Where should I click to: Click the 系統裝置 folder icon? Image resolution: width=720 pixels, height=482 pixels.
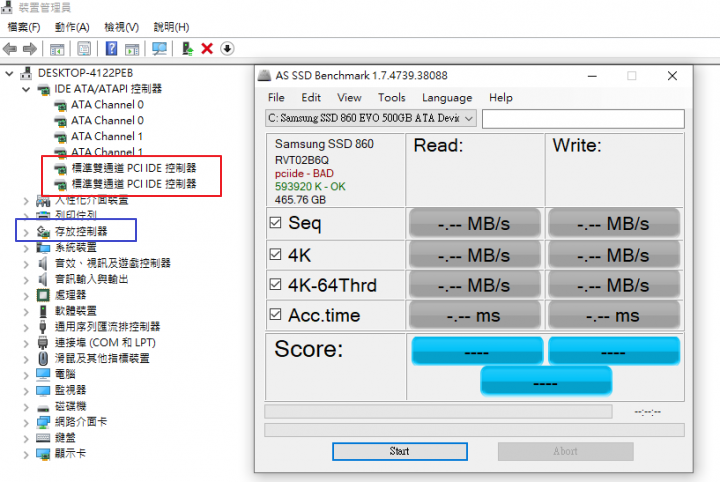click(x=43, y=247)
